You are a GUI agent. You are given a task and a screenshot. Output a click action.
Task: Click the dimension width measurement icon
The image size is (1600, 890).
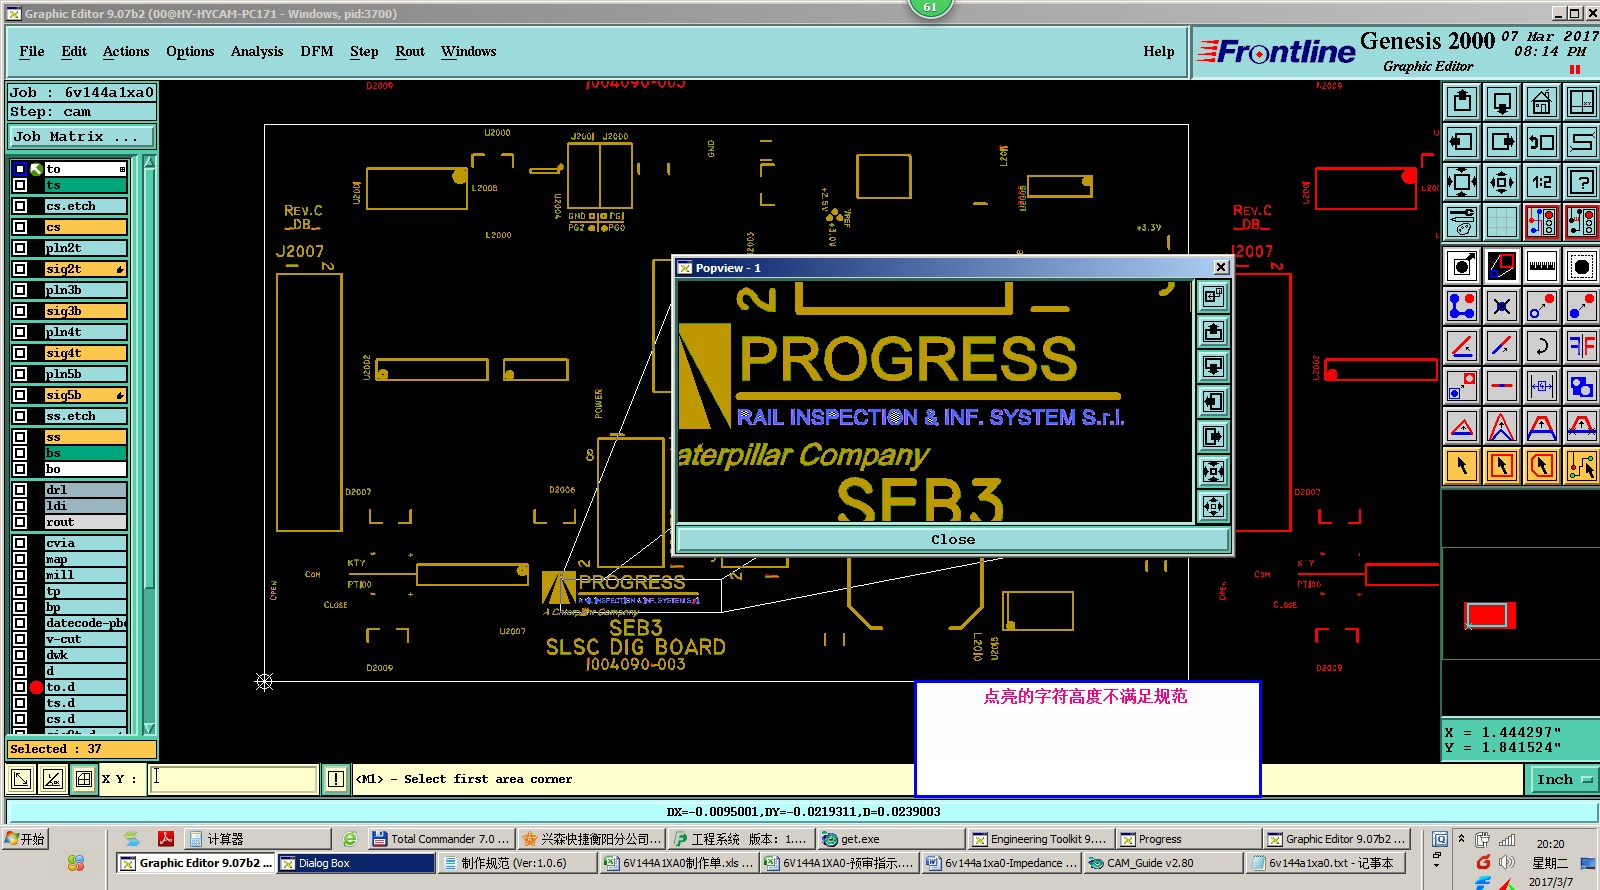click(x=1542, y=386)
